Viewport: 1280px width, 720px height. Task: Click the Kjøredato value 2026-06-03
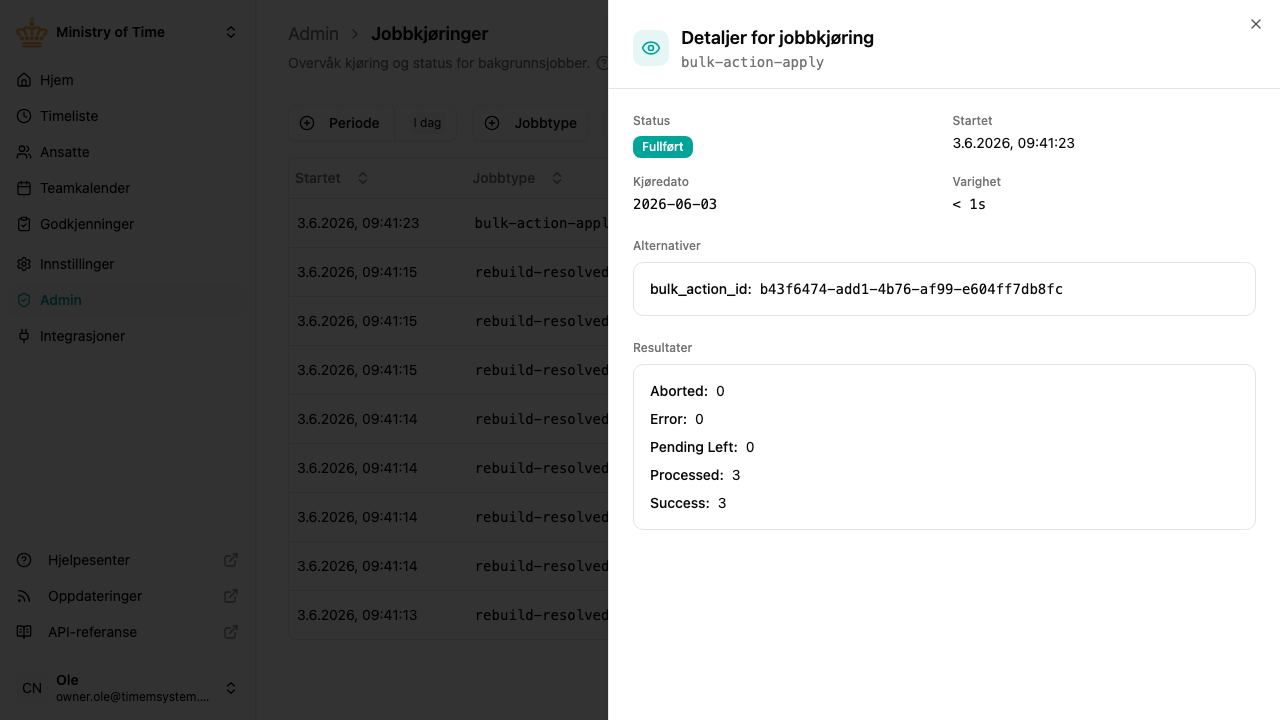[675, 204]
